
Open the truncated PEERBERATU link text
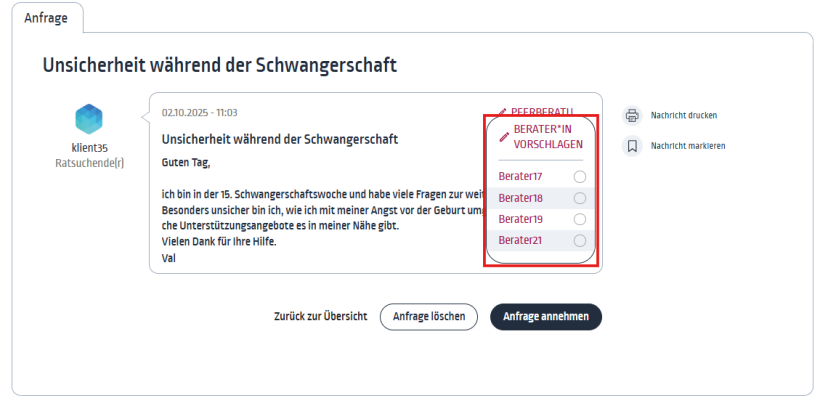pyautogui.click(x=542, y=112)
